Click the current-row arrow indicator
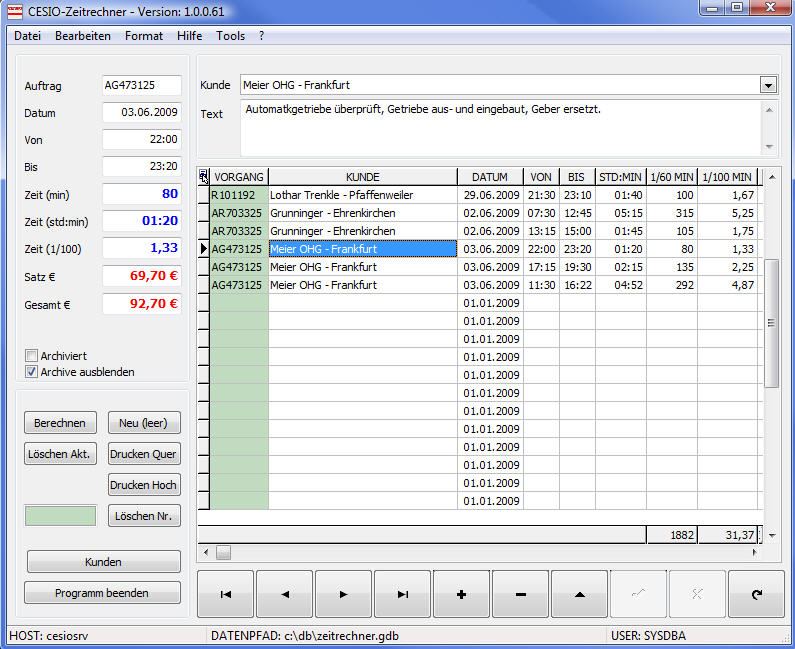 click(203, 249)
